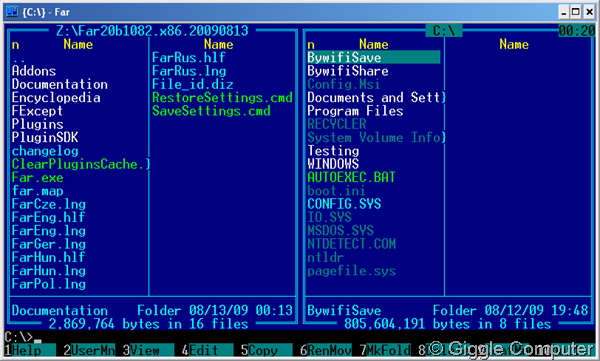Image resolution: width=600 pixels, height=361 pixels.
Task: Select the FarRus.hlf file
Action: point(189,57)
